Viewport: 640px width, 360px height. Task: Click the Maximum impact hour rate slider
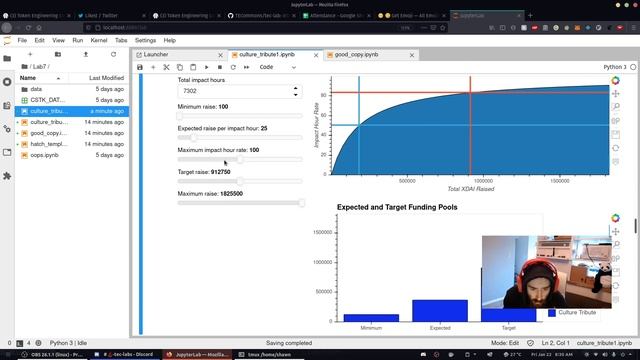coord(240,159)
